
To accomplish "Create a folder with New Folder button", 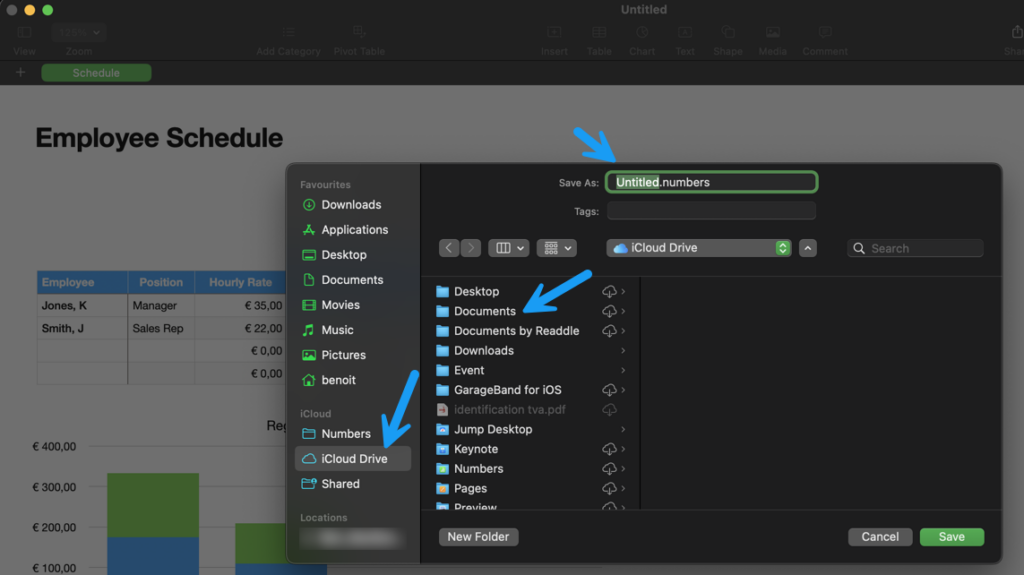I will (x=478, y=537).
